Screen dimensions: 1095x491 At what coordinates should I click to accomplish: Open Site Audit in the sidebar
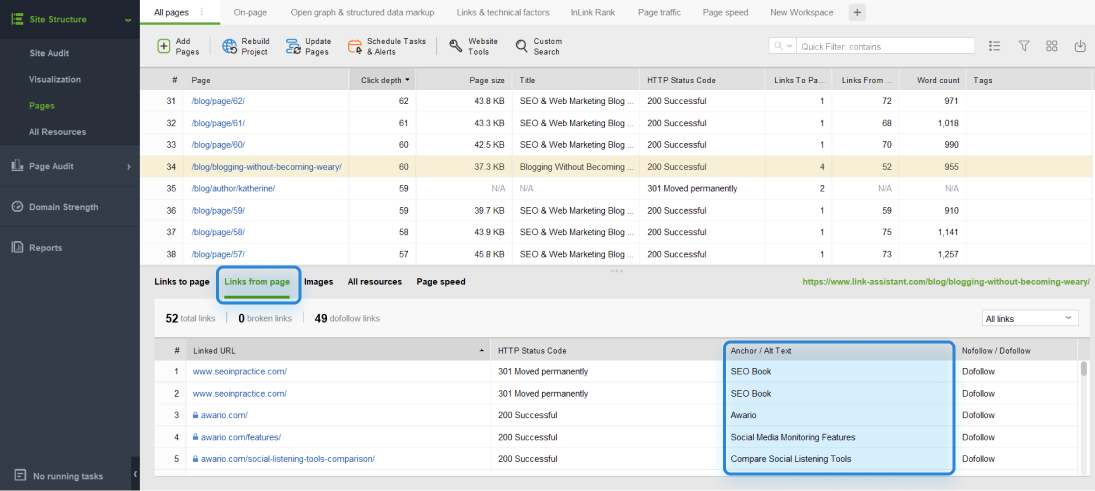tap(49, 53)
